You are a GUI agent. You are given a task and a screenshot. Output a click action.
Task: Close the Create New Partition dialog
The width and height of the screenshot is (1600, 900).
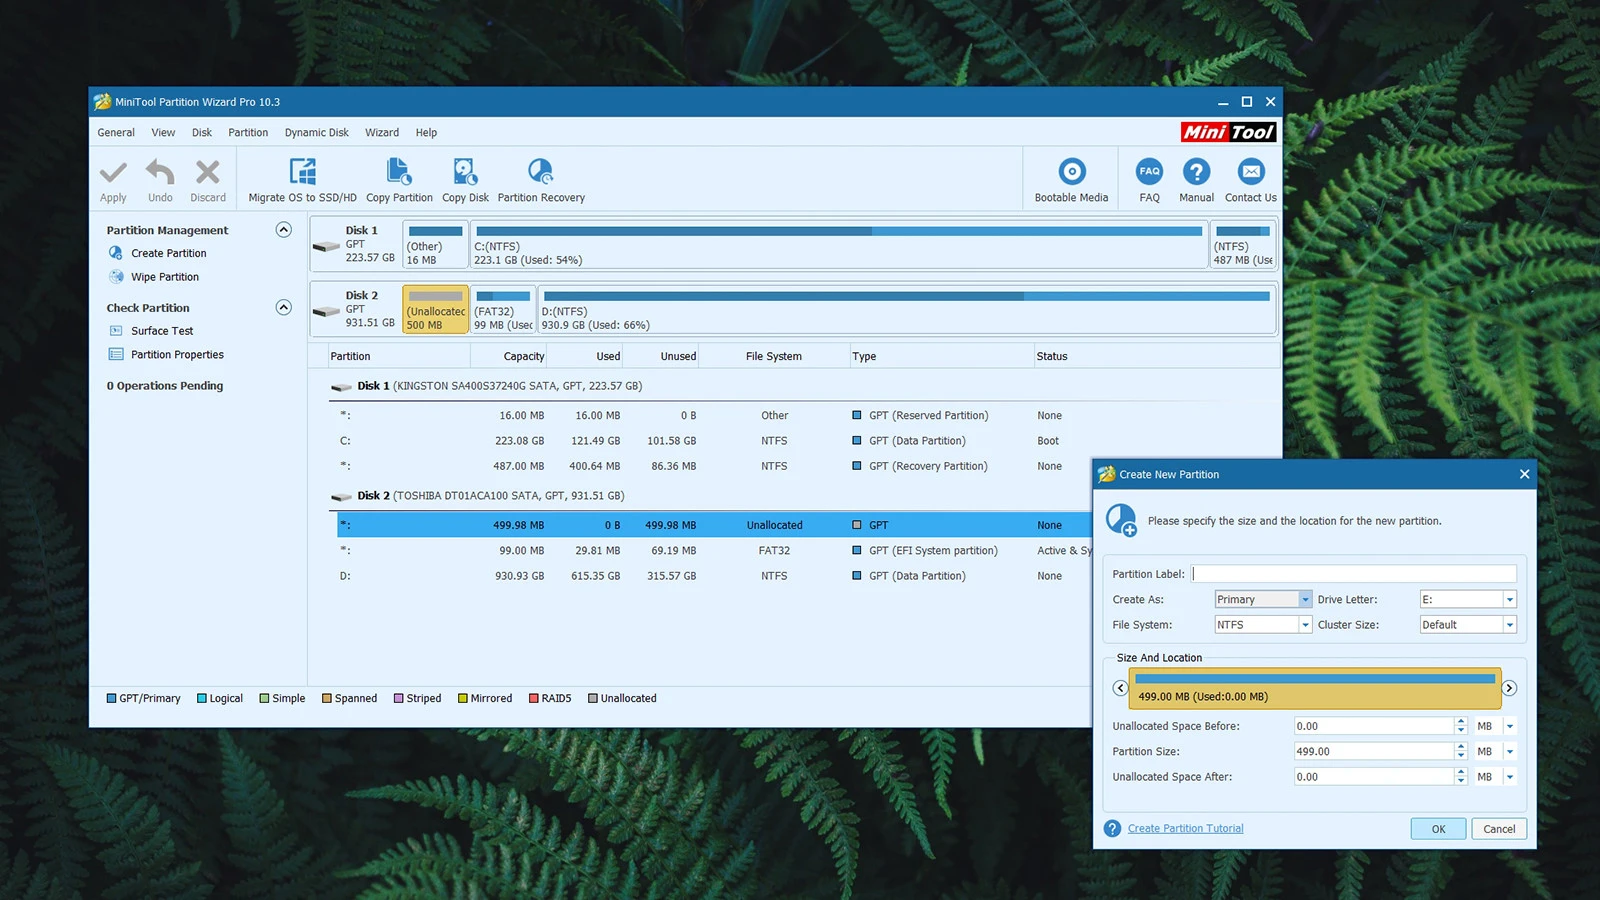tap(1524, 474)
